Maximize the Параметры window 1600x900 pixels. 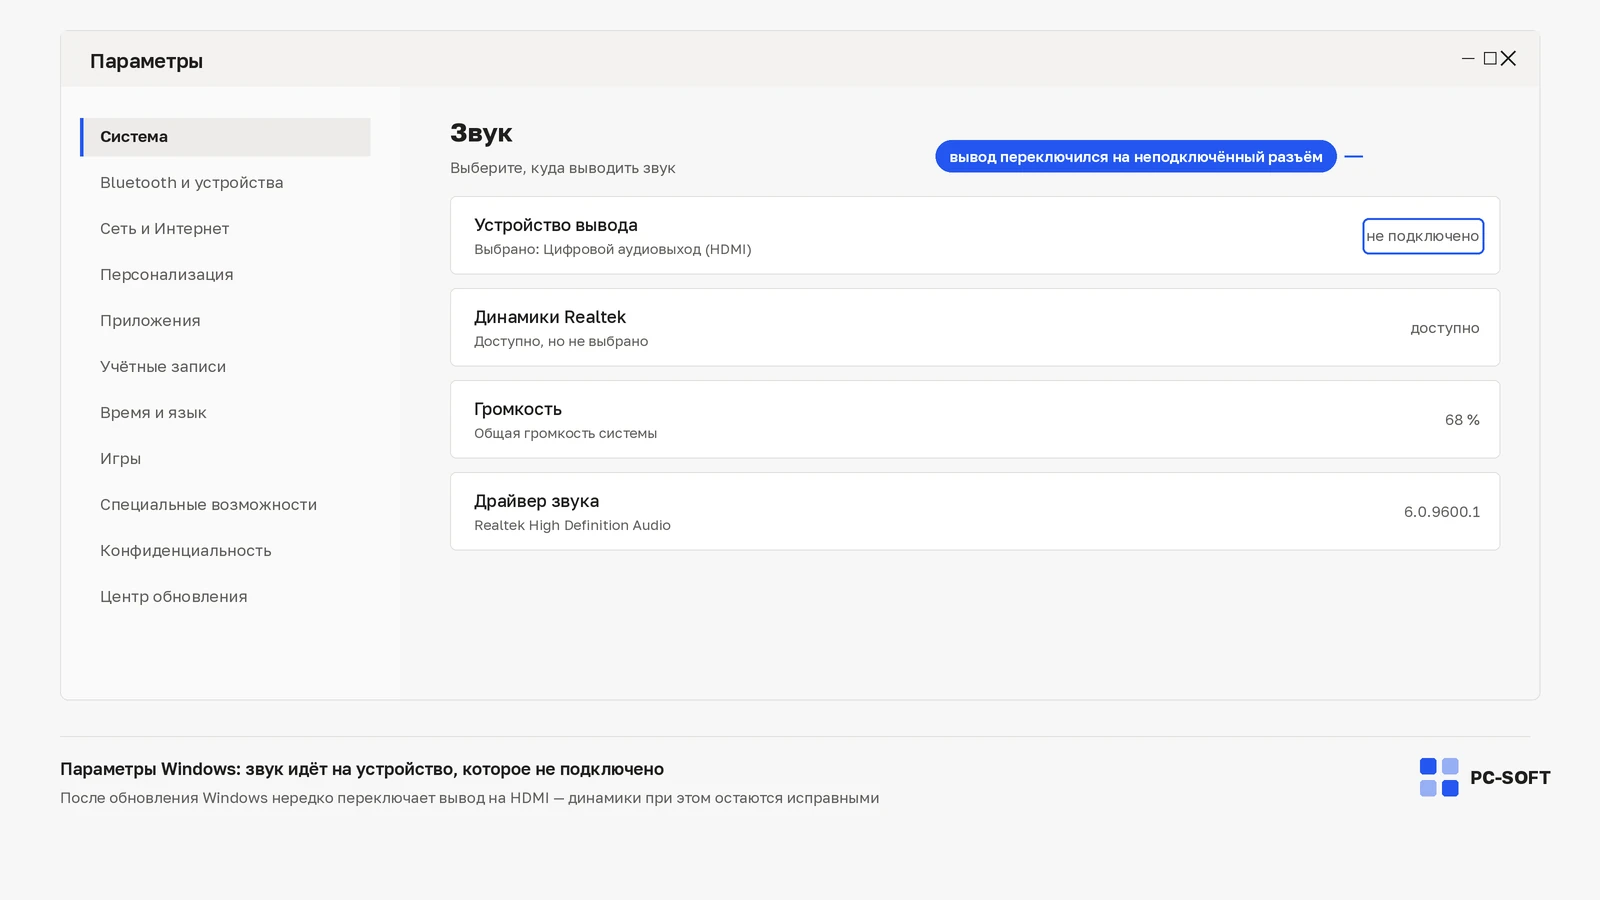1490,59
